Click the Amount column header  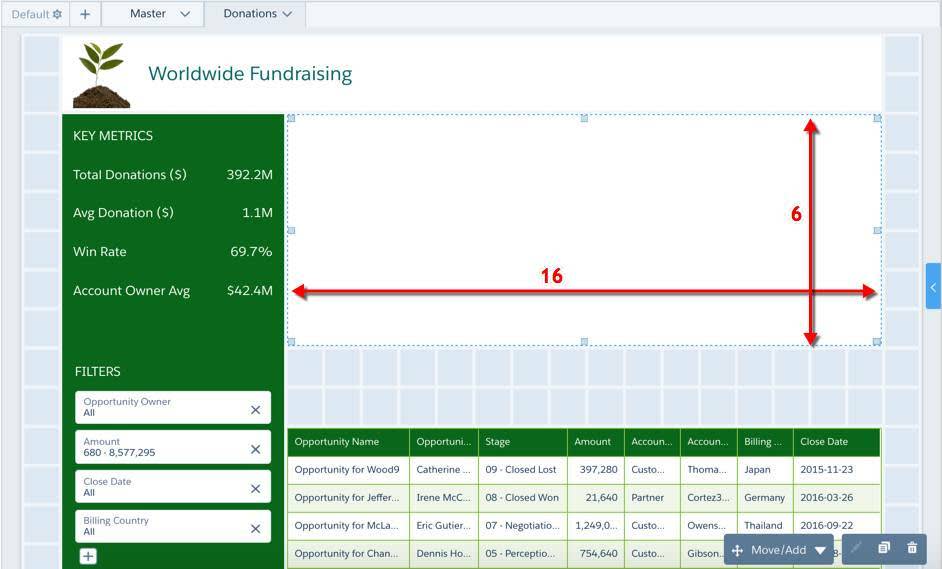point(596,442)
